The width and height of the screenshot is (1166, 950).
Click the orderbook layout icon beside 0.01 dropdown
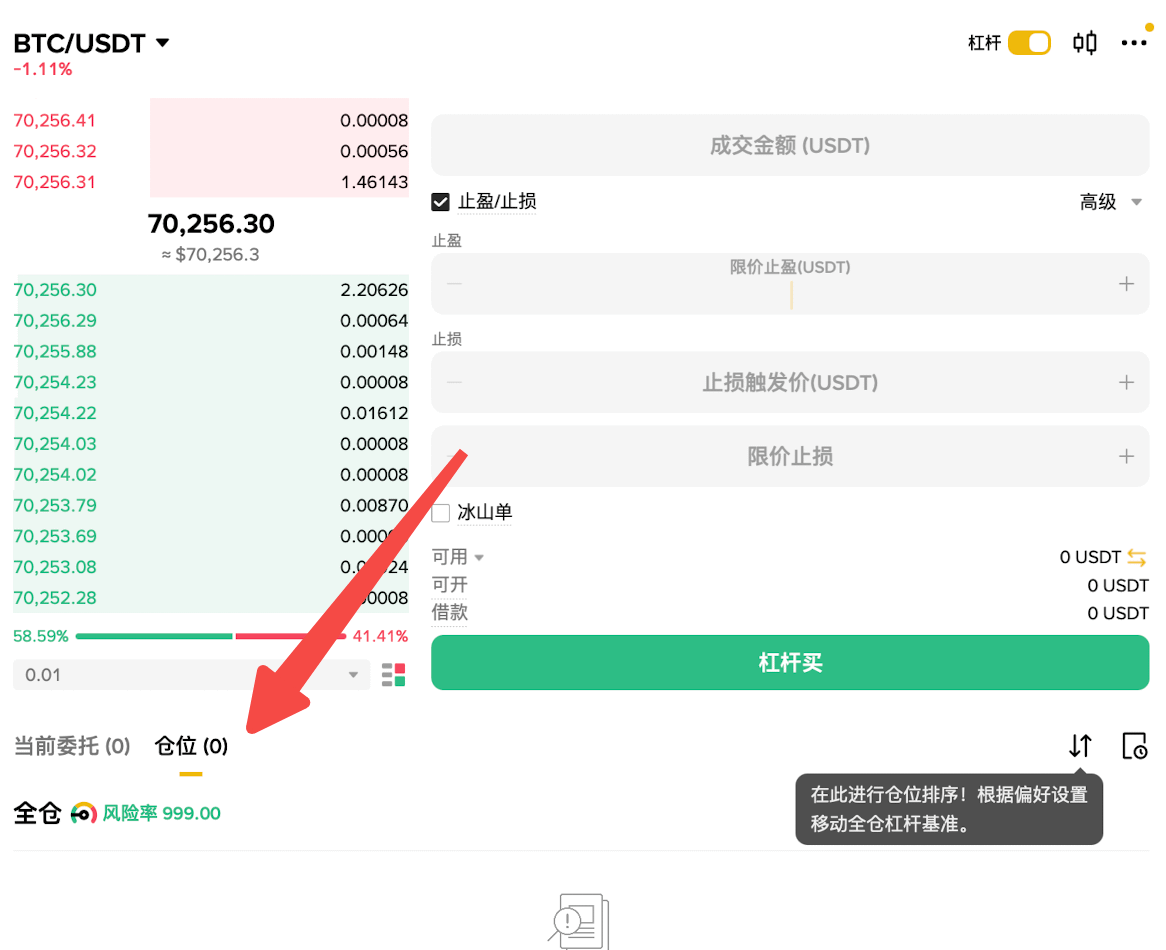click(393, 674)
